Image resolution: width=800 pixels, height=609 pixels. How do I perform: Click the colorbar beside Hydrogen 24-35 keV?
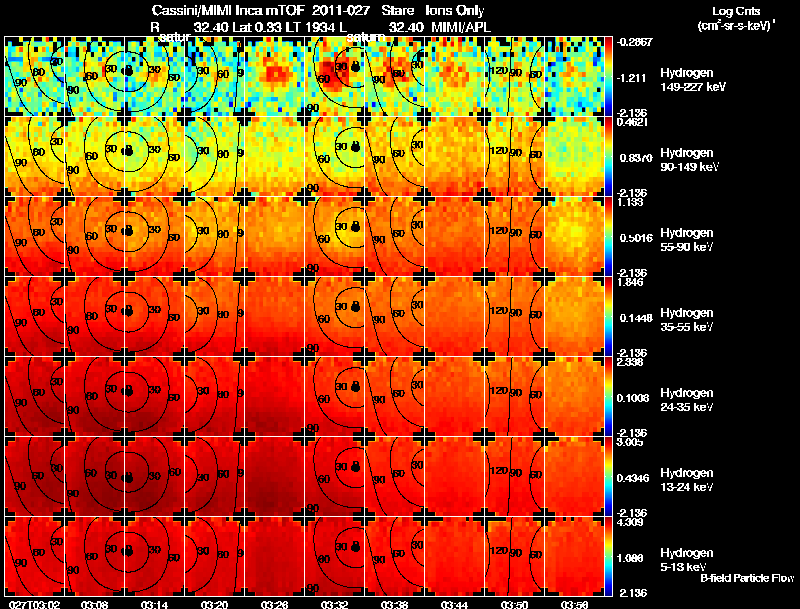(608, 397)
